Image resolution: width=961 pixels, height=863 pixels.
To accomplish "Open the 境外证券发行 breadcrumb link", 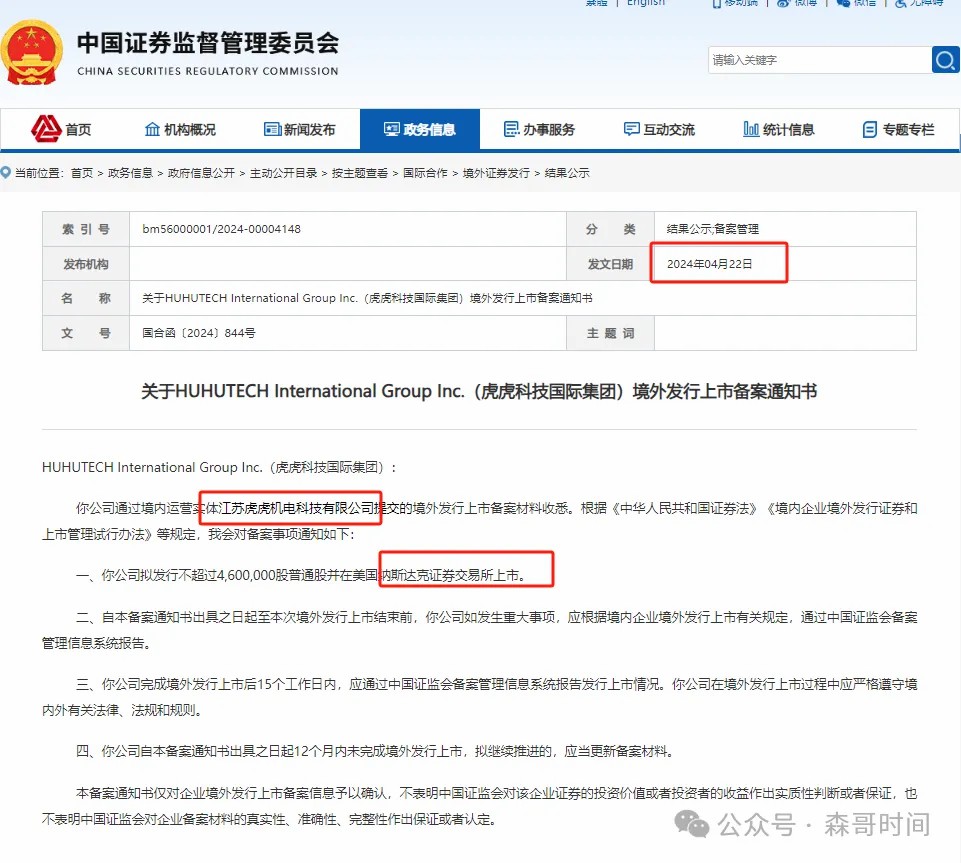I will click(496, 173).
